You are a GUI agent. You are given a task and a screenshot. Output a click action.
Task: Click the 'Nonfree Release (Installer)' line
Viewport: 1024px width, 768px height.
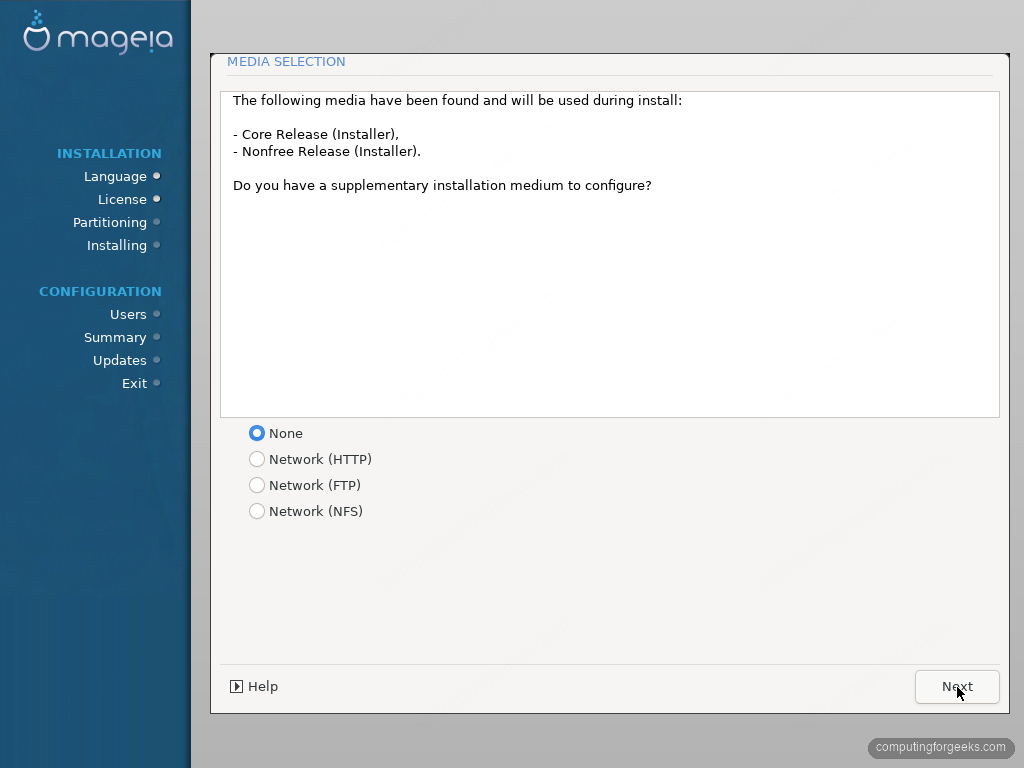click(x=327, y=152)
